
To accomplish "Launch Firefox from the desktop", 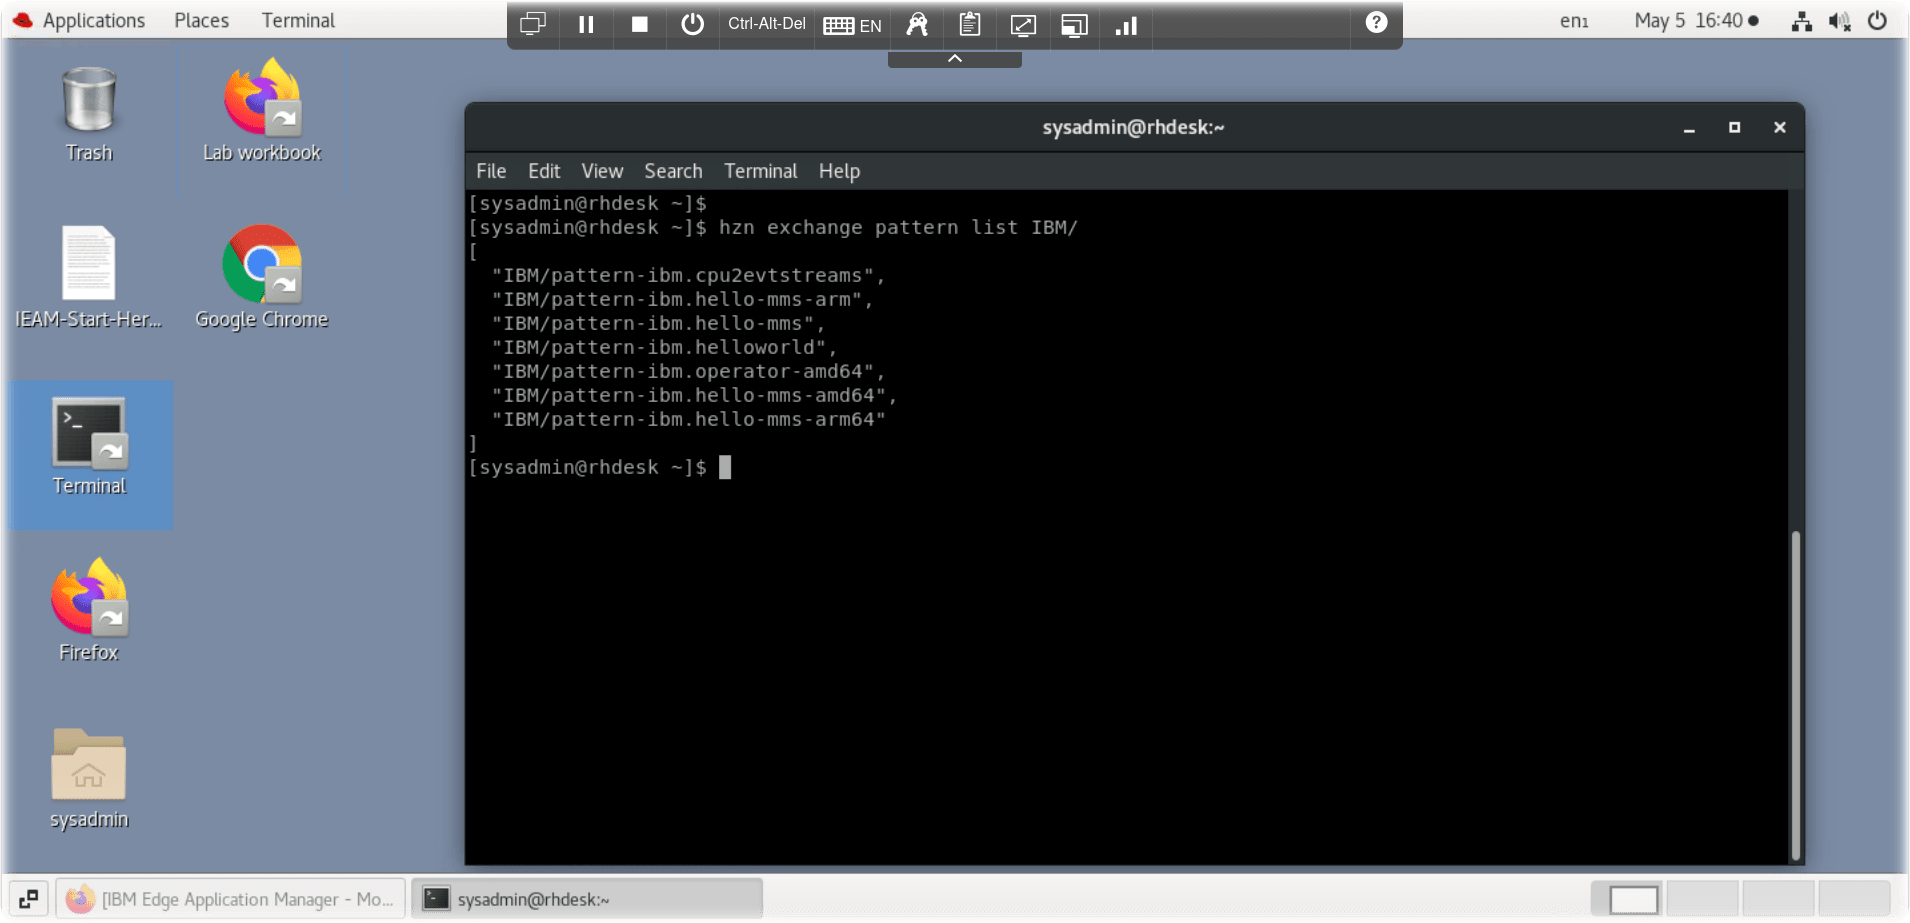I will pos(89,611).
